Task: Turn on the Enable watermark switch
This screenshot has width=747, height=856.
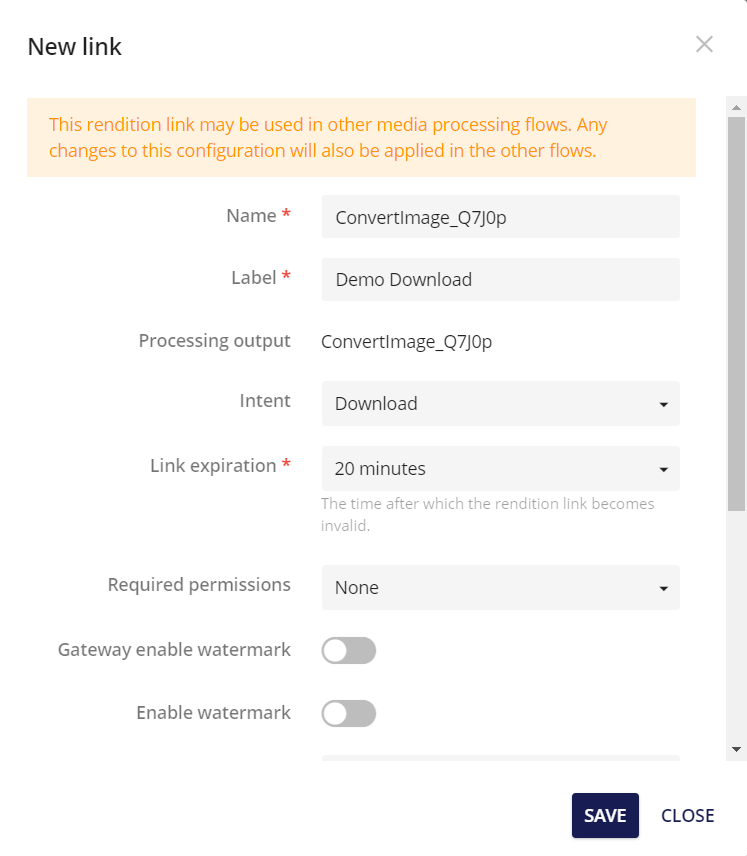Action: coord(348,713)
